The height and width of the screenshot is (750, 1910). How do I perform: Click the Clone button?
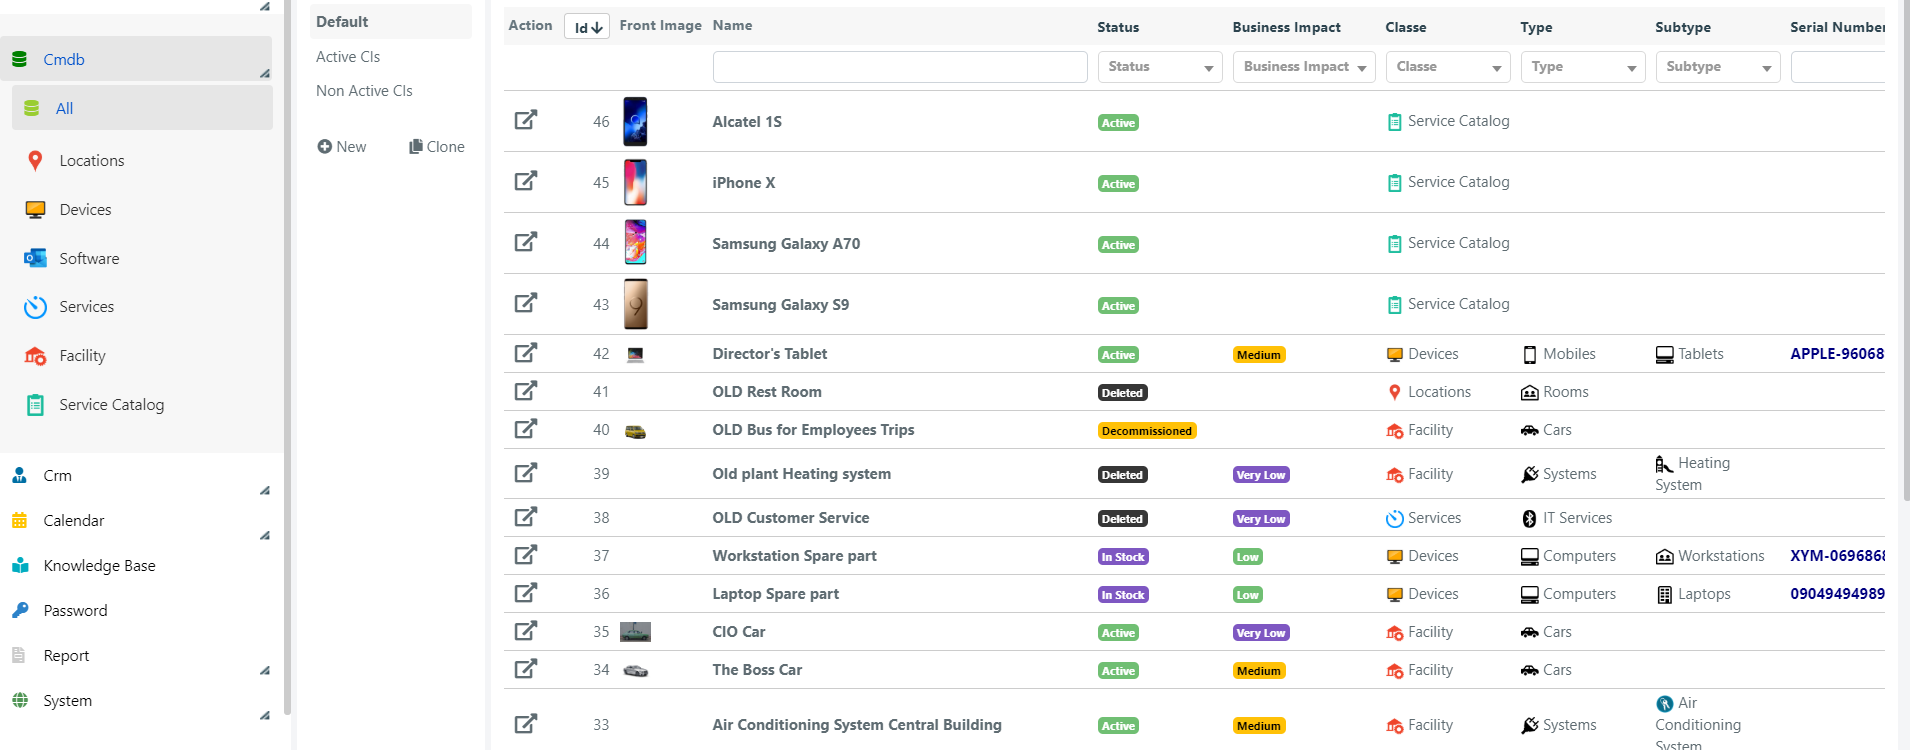click(x=437, y=147)
